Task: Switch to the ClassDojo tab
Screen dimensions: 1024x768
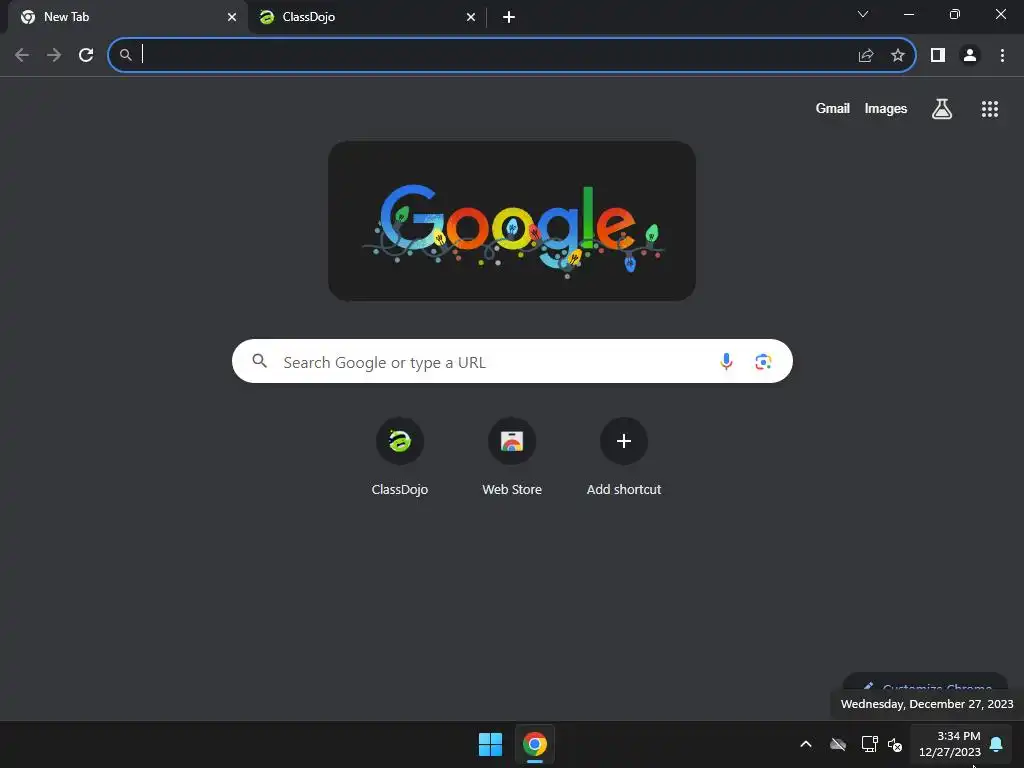Action: click(366, 17)
